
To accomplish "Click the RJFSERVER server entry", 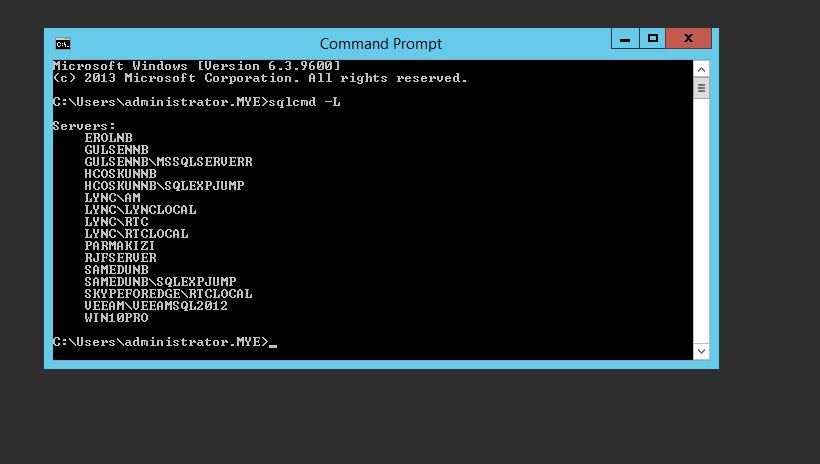I will click(x=120, y=258).
